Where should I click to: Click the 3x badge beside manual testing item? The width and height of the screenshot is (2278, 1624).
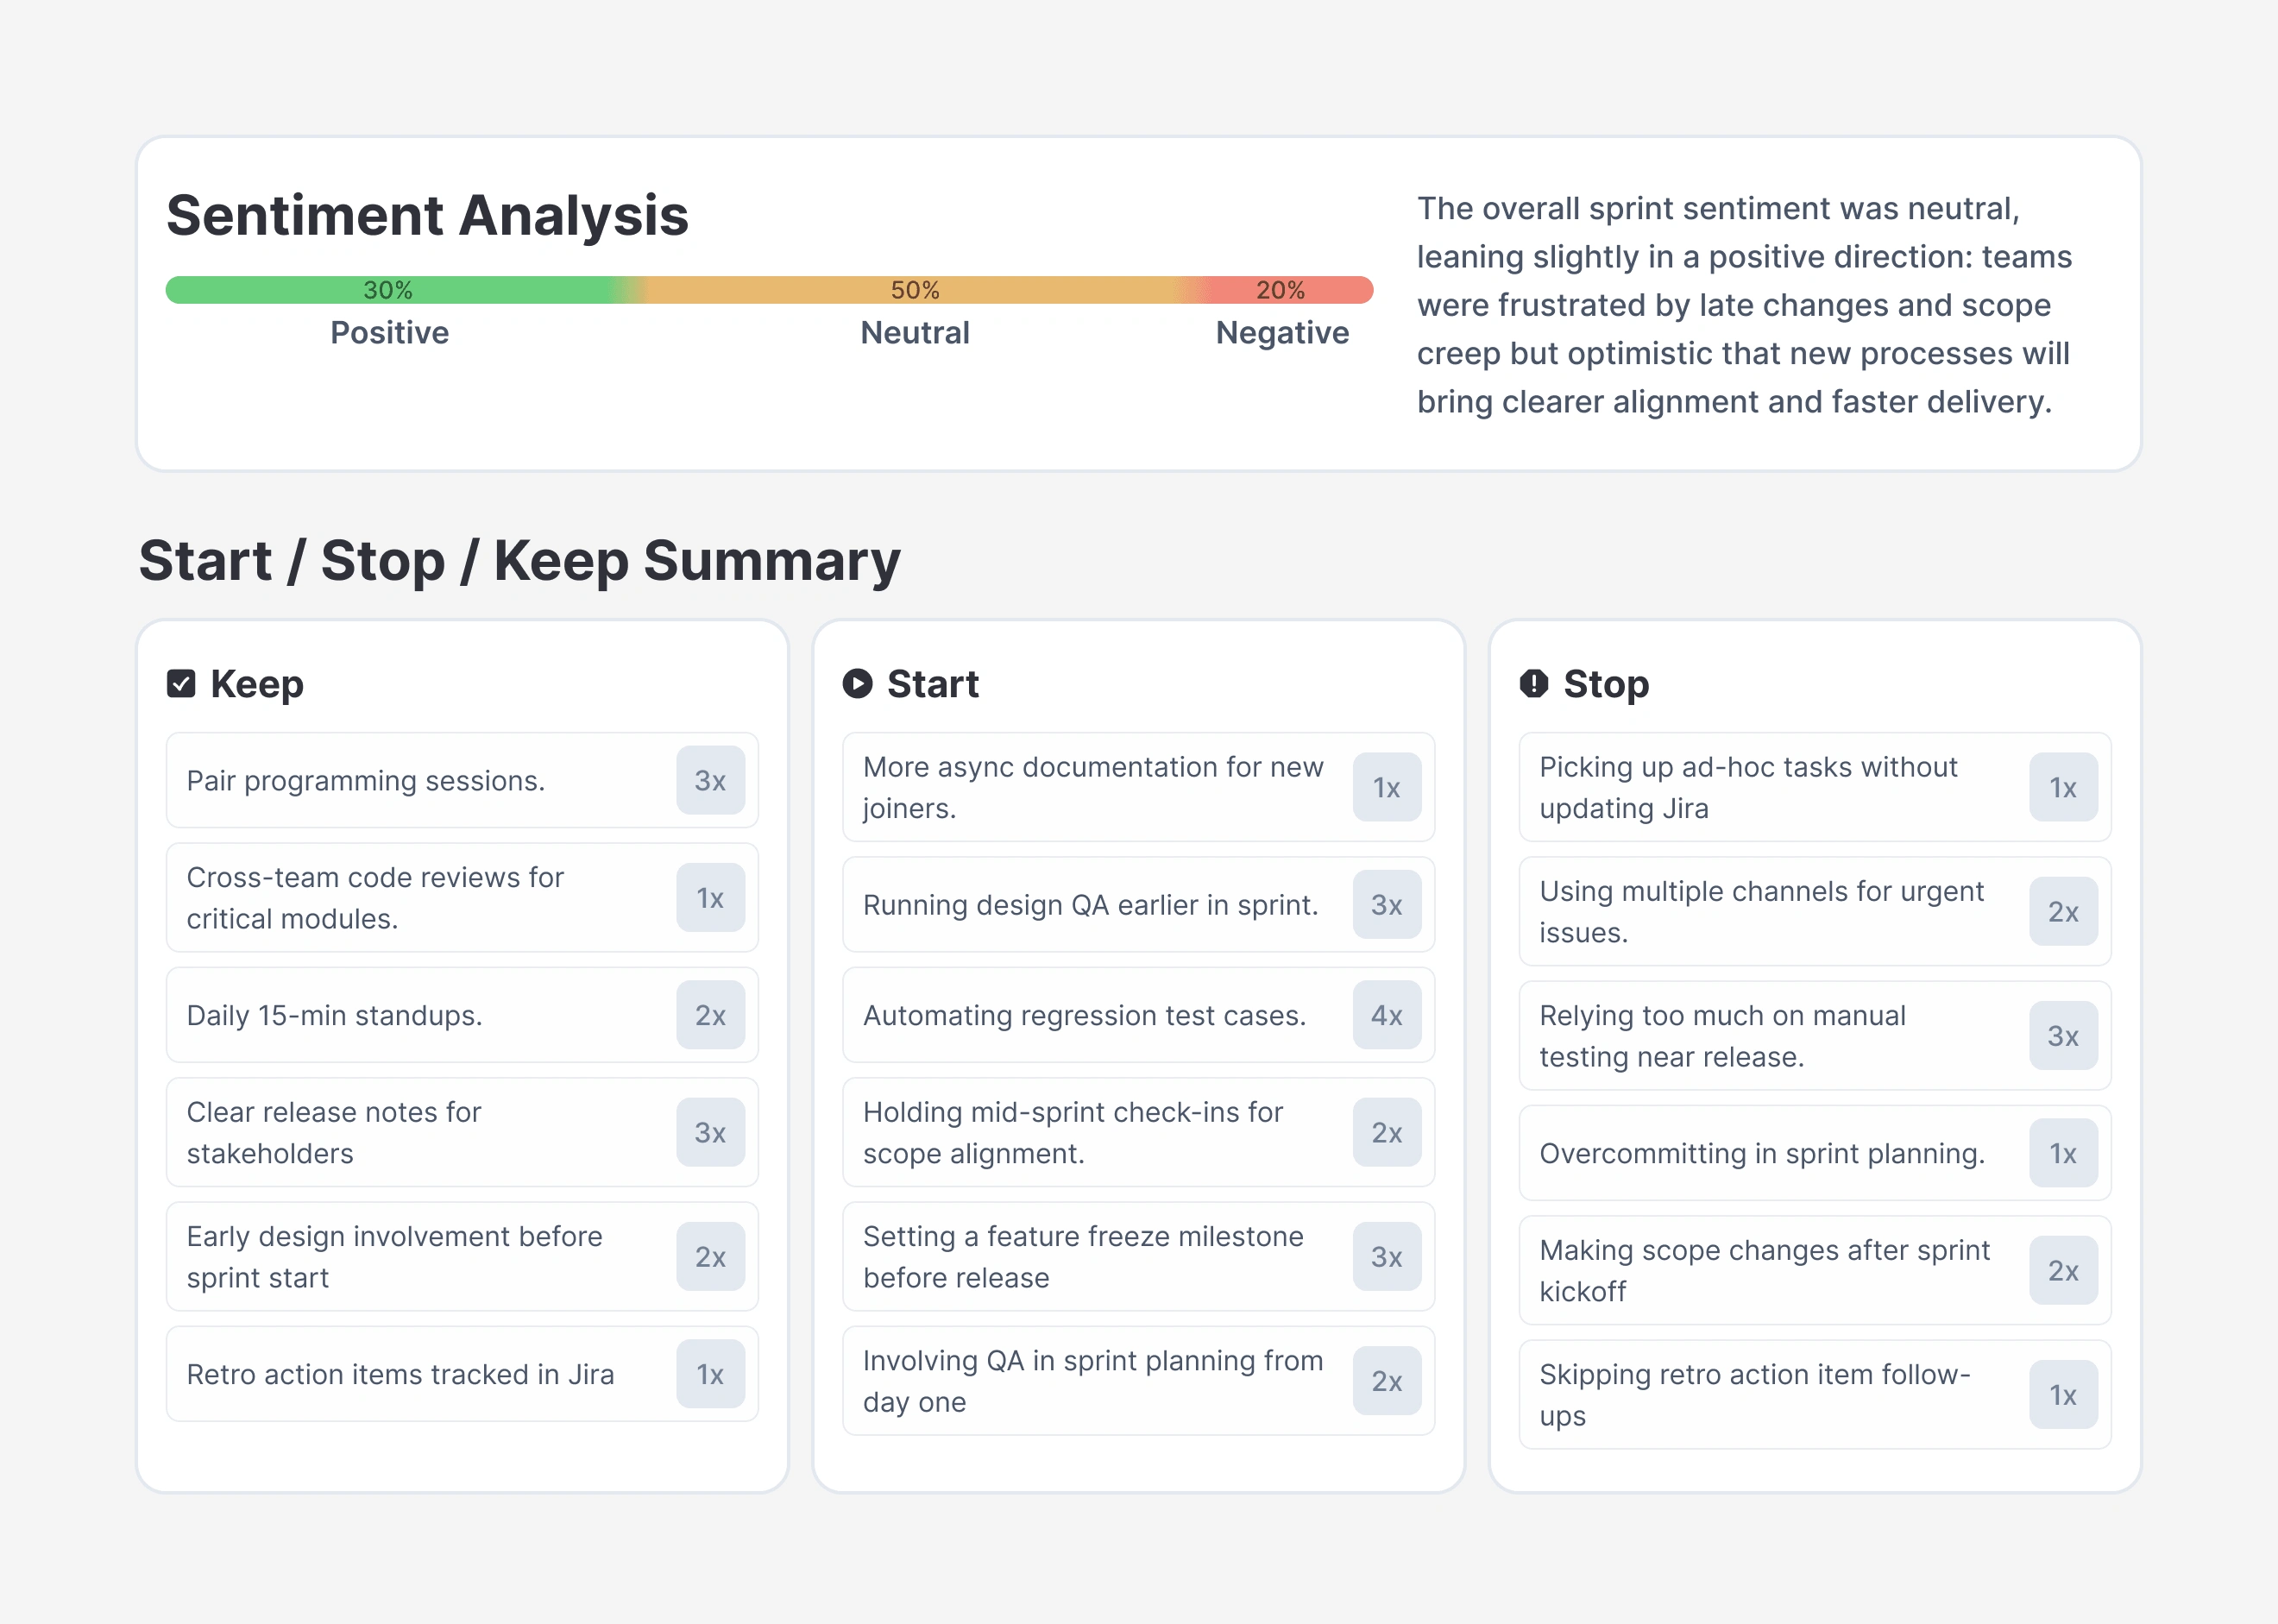[2063, 1036]
